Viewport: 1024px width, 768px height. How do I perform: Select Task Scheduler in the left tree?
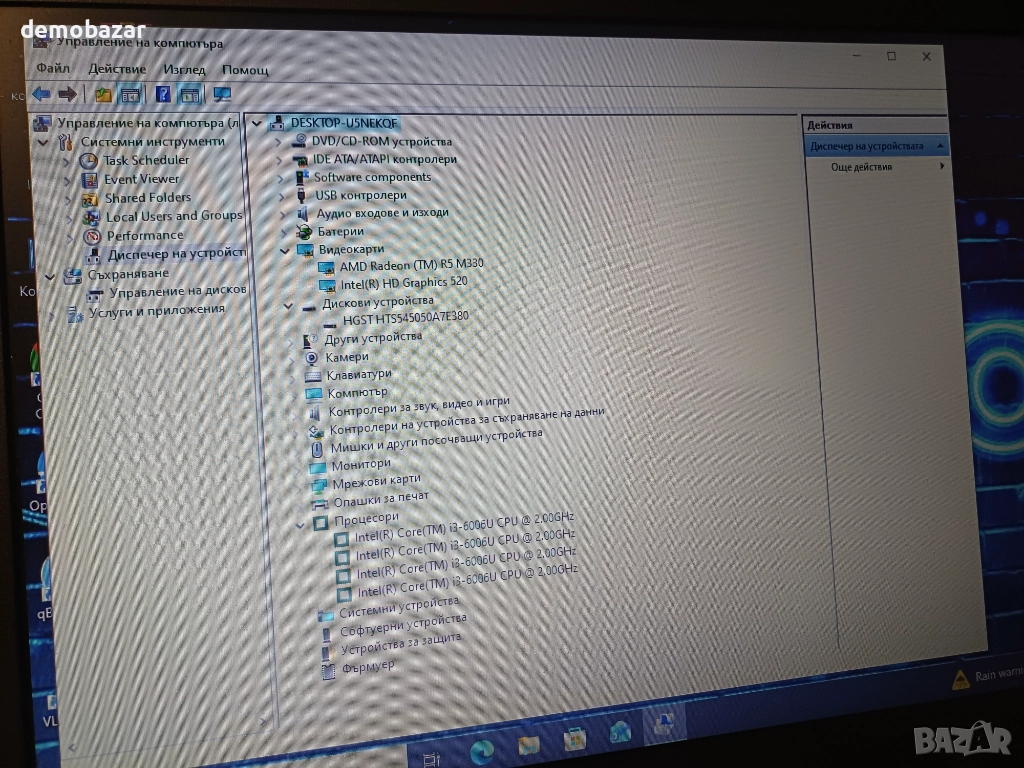(x=146, y=160)
